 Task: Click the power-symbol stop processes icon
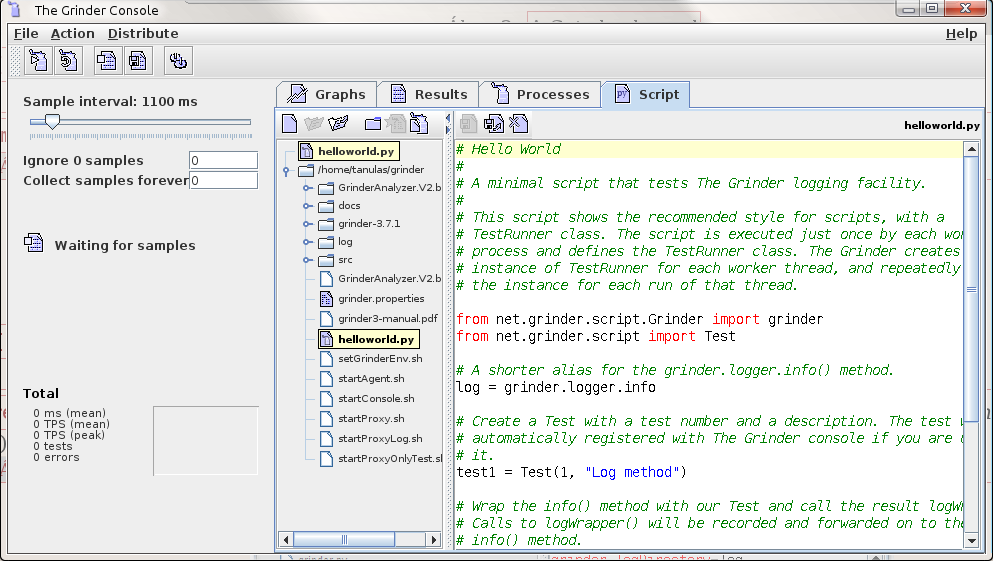pos(178,61)
